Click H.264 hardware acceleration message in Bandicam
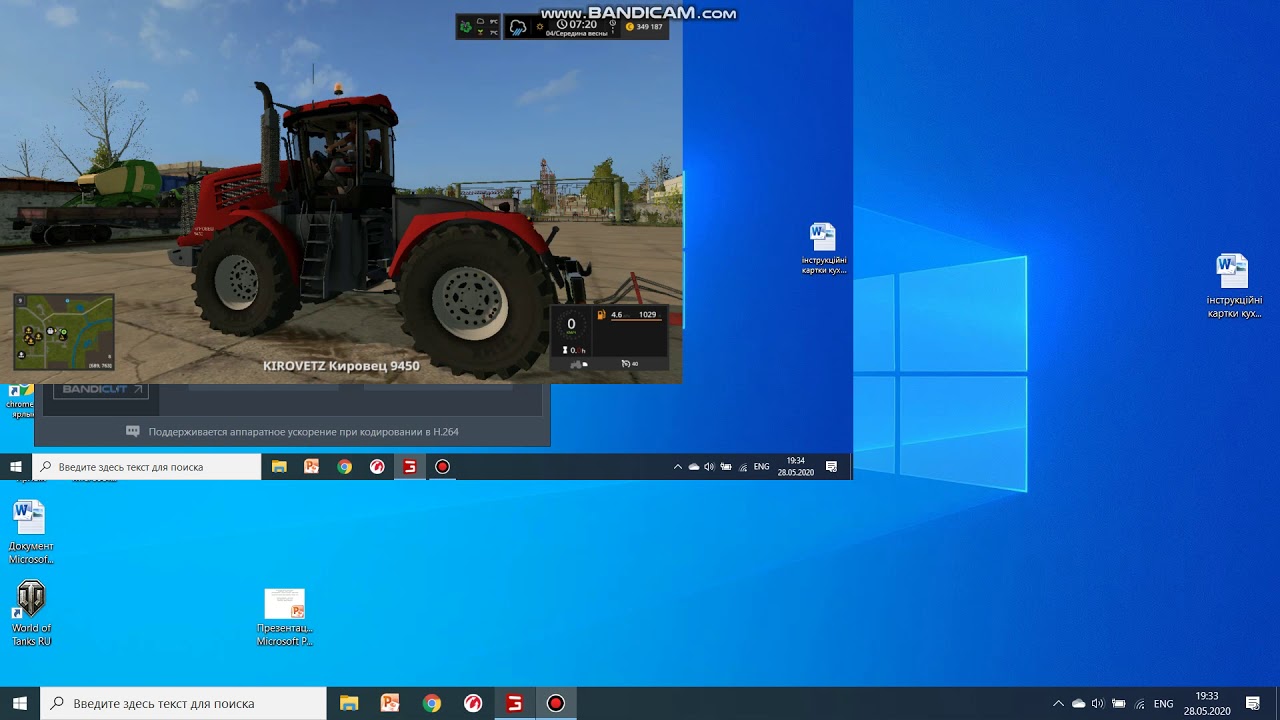 (x=303, y=432)
